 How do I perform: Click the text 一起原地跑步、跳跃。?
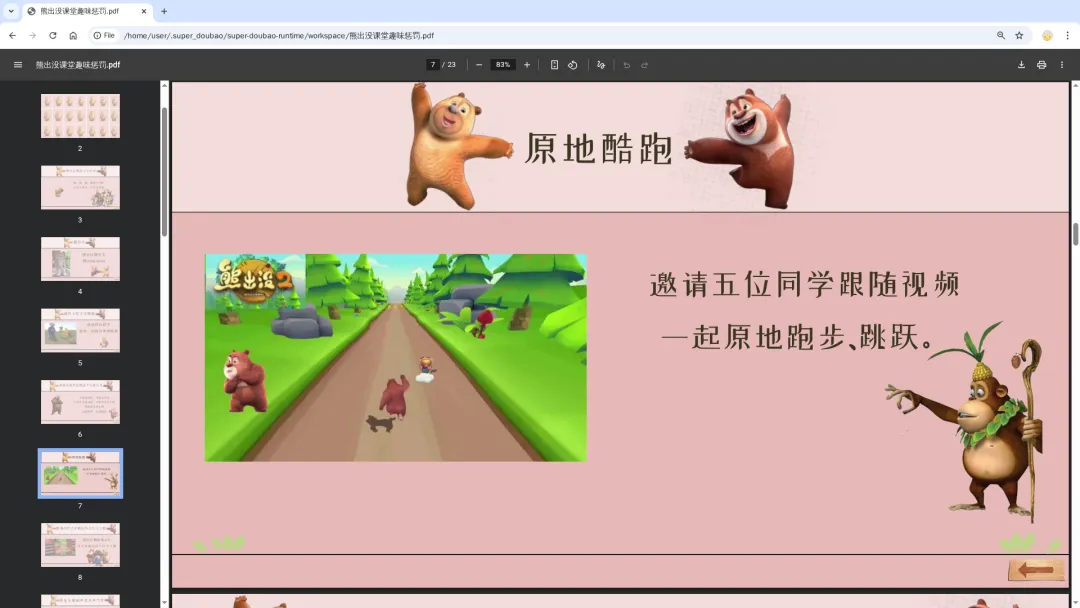coord(799,337)
